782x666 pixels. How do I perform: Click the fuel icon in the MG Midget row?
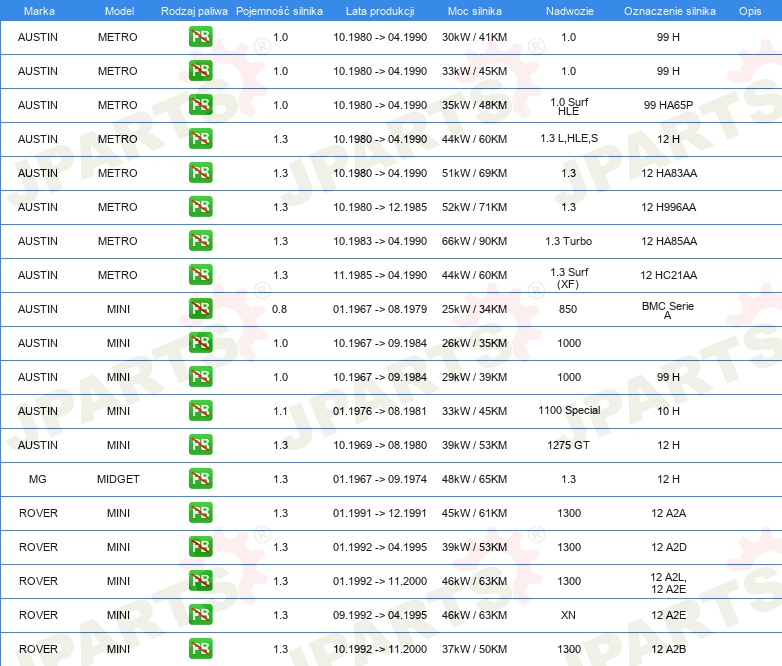(x=200, y=478)
